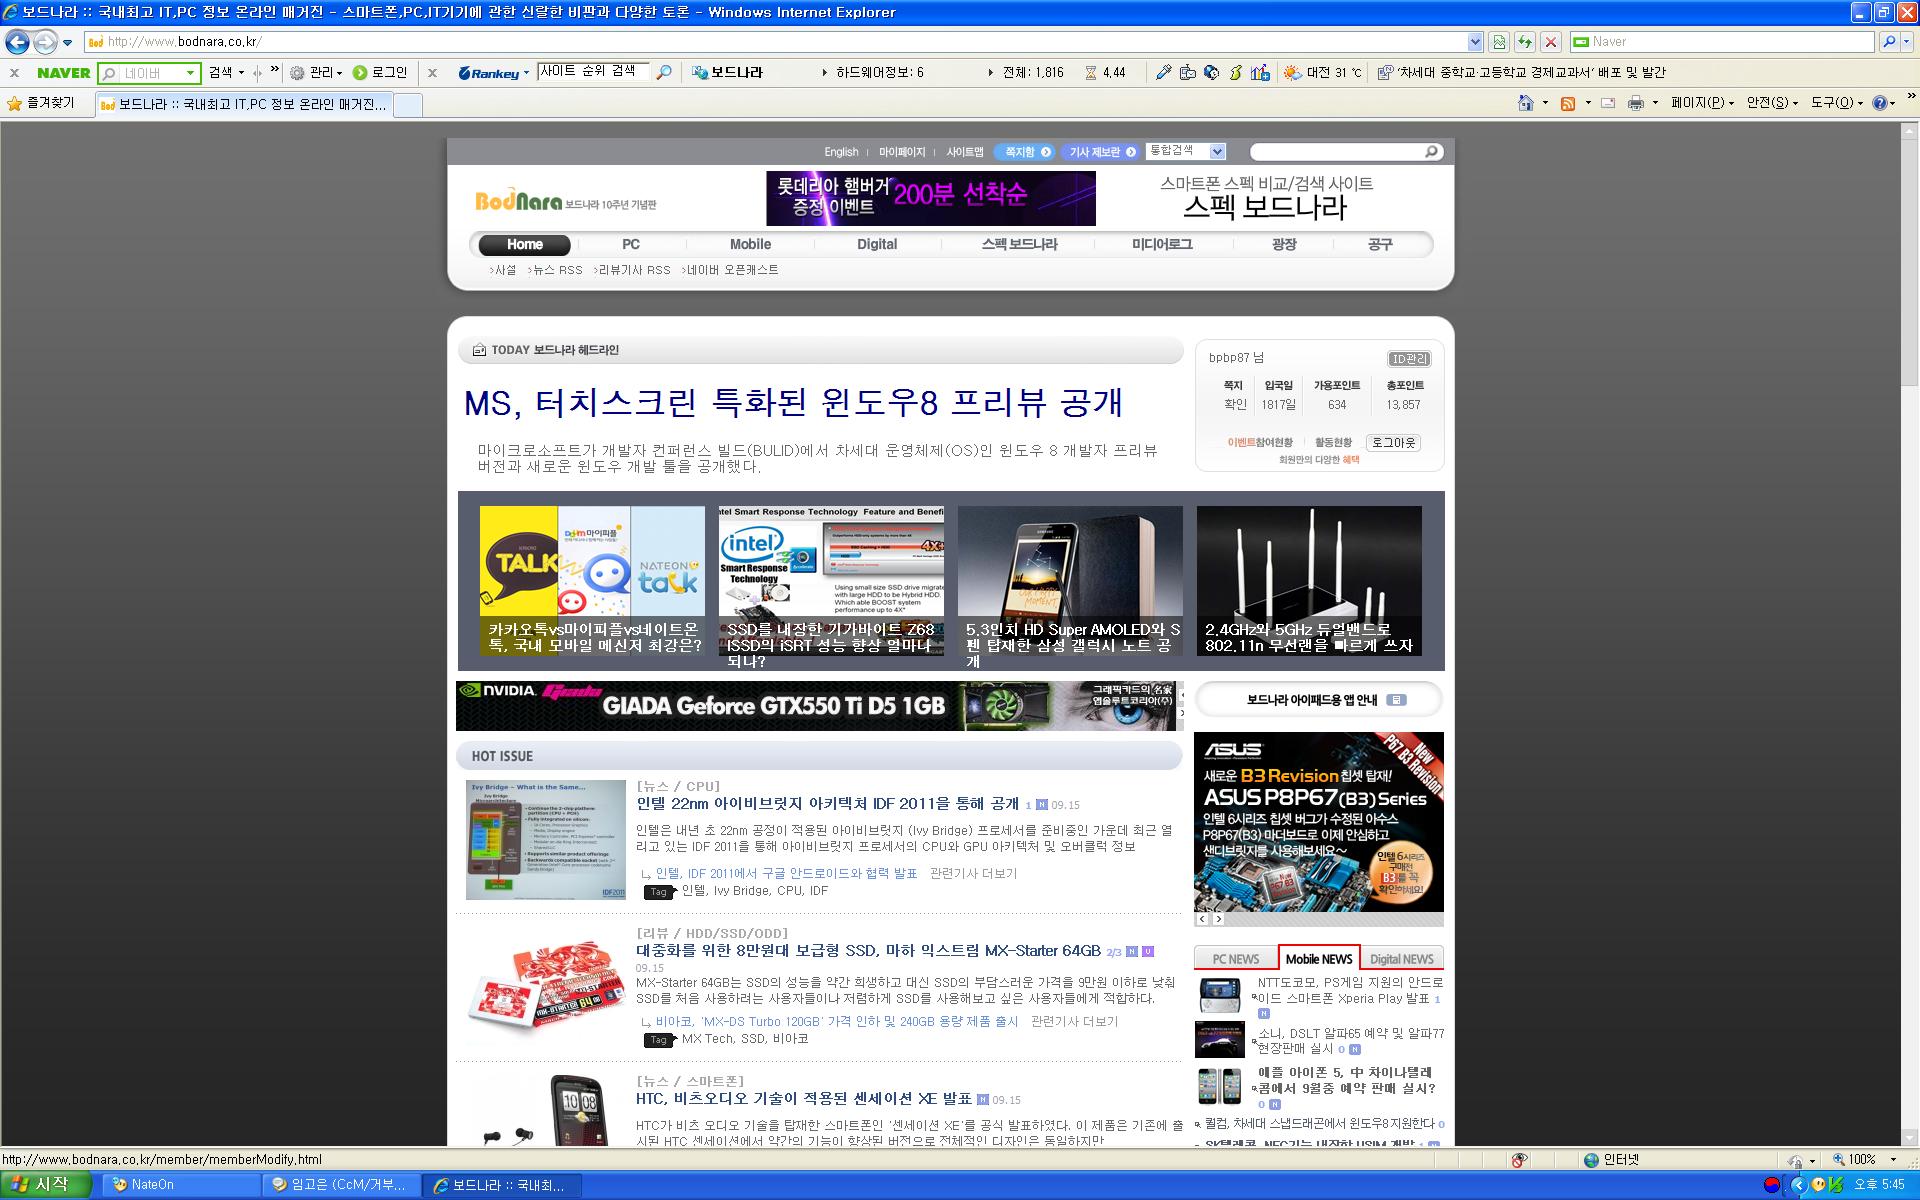Screen dimensions: 1920x1200
Task: Open a new blank browser tab
Action: 408,104
